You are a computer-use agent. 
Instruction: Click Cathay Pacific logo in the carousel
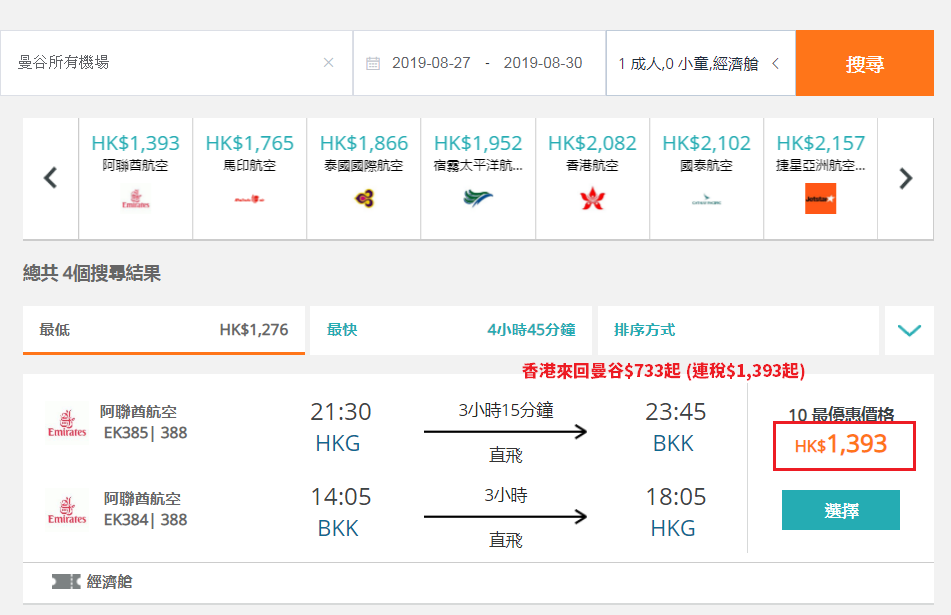(707, 200)
